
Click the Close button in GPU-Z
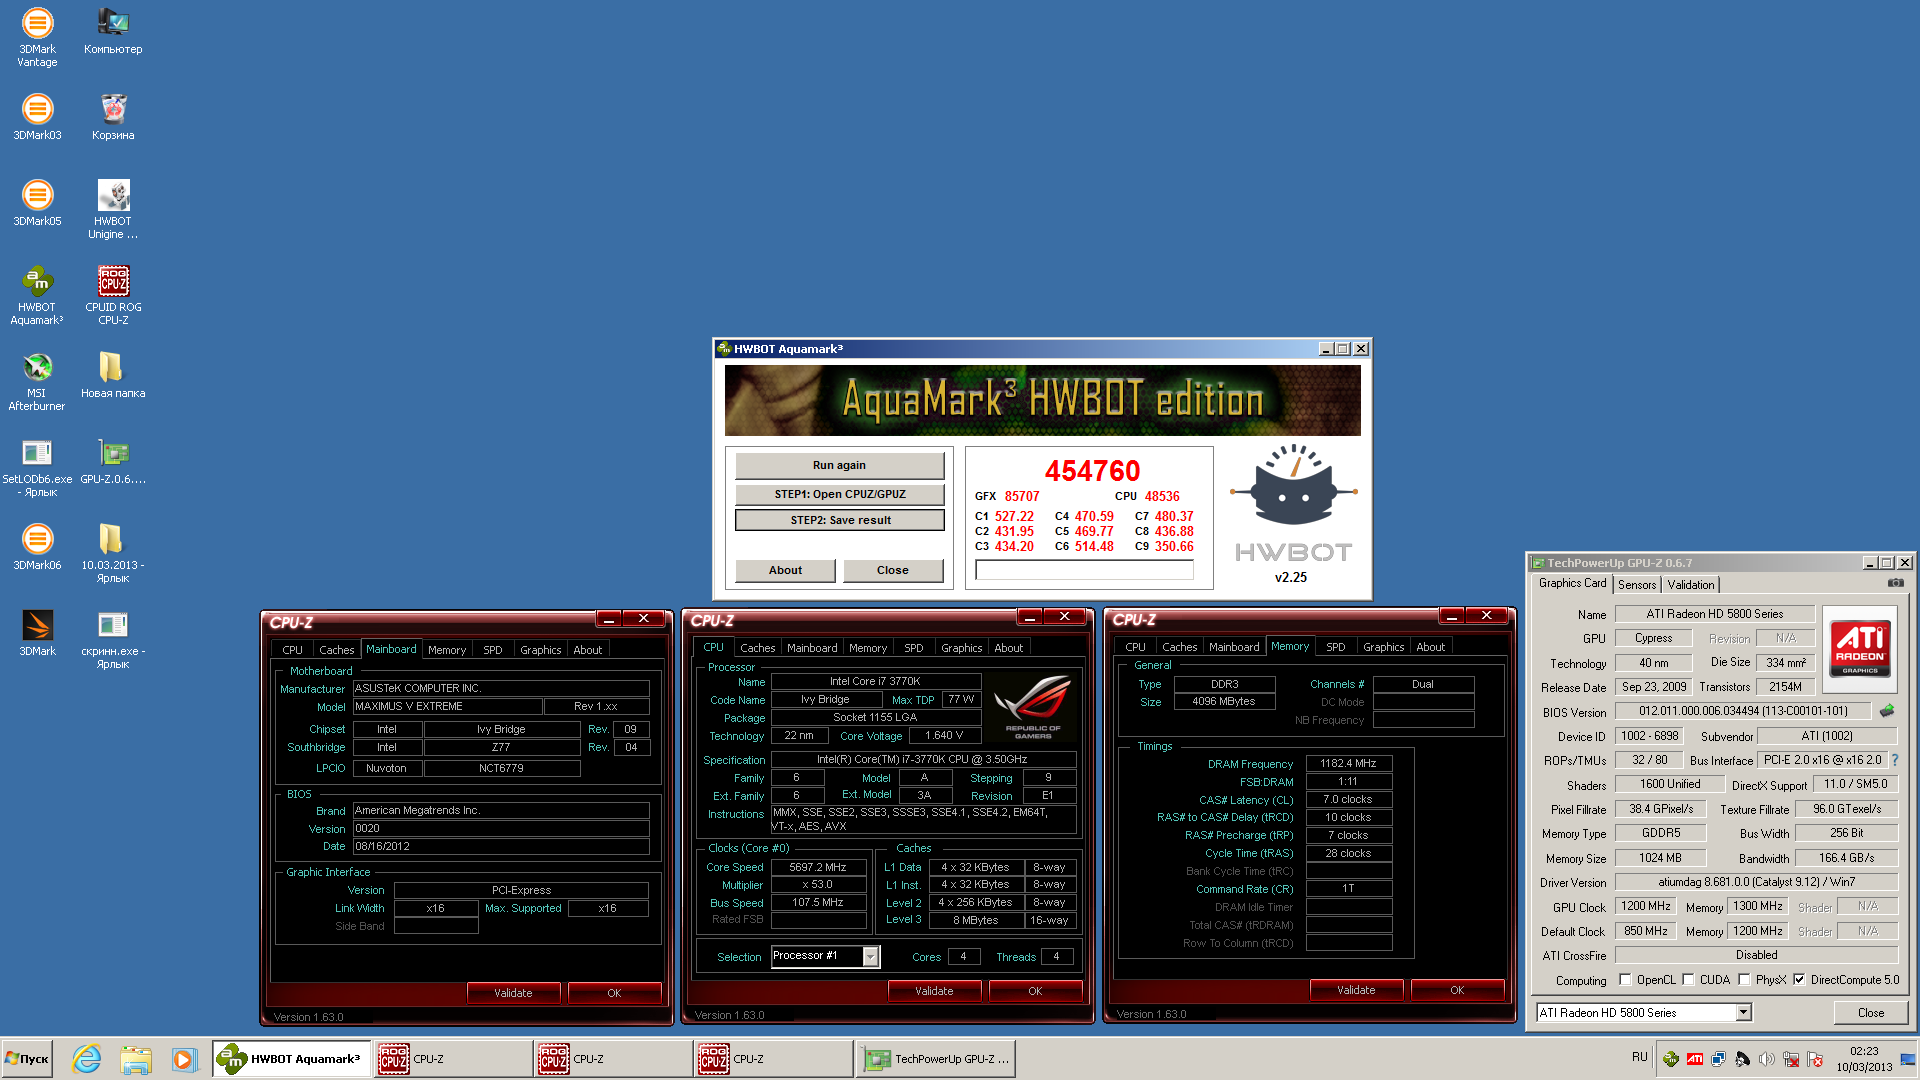click(x=1870, y=1013)
